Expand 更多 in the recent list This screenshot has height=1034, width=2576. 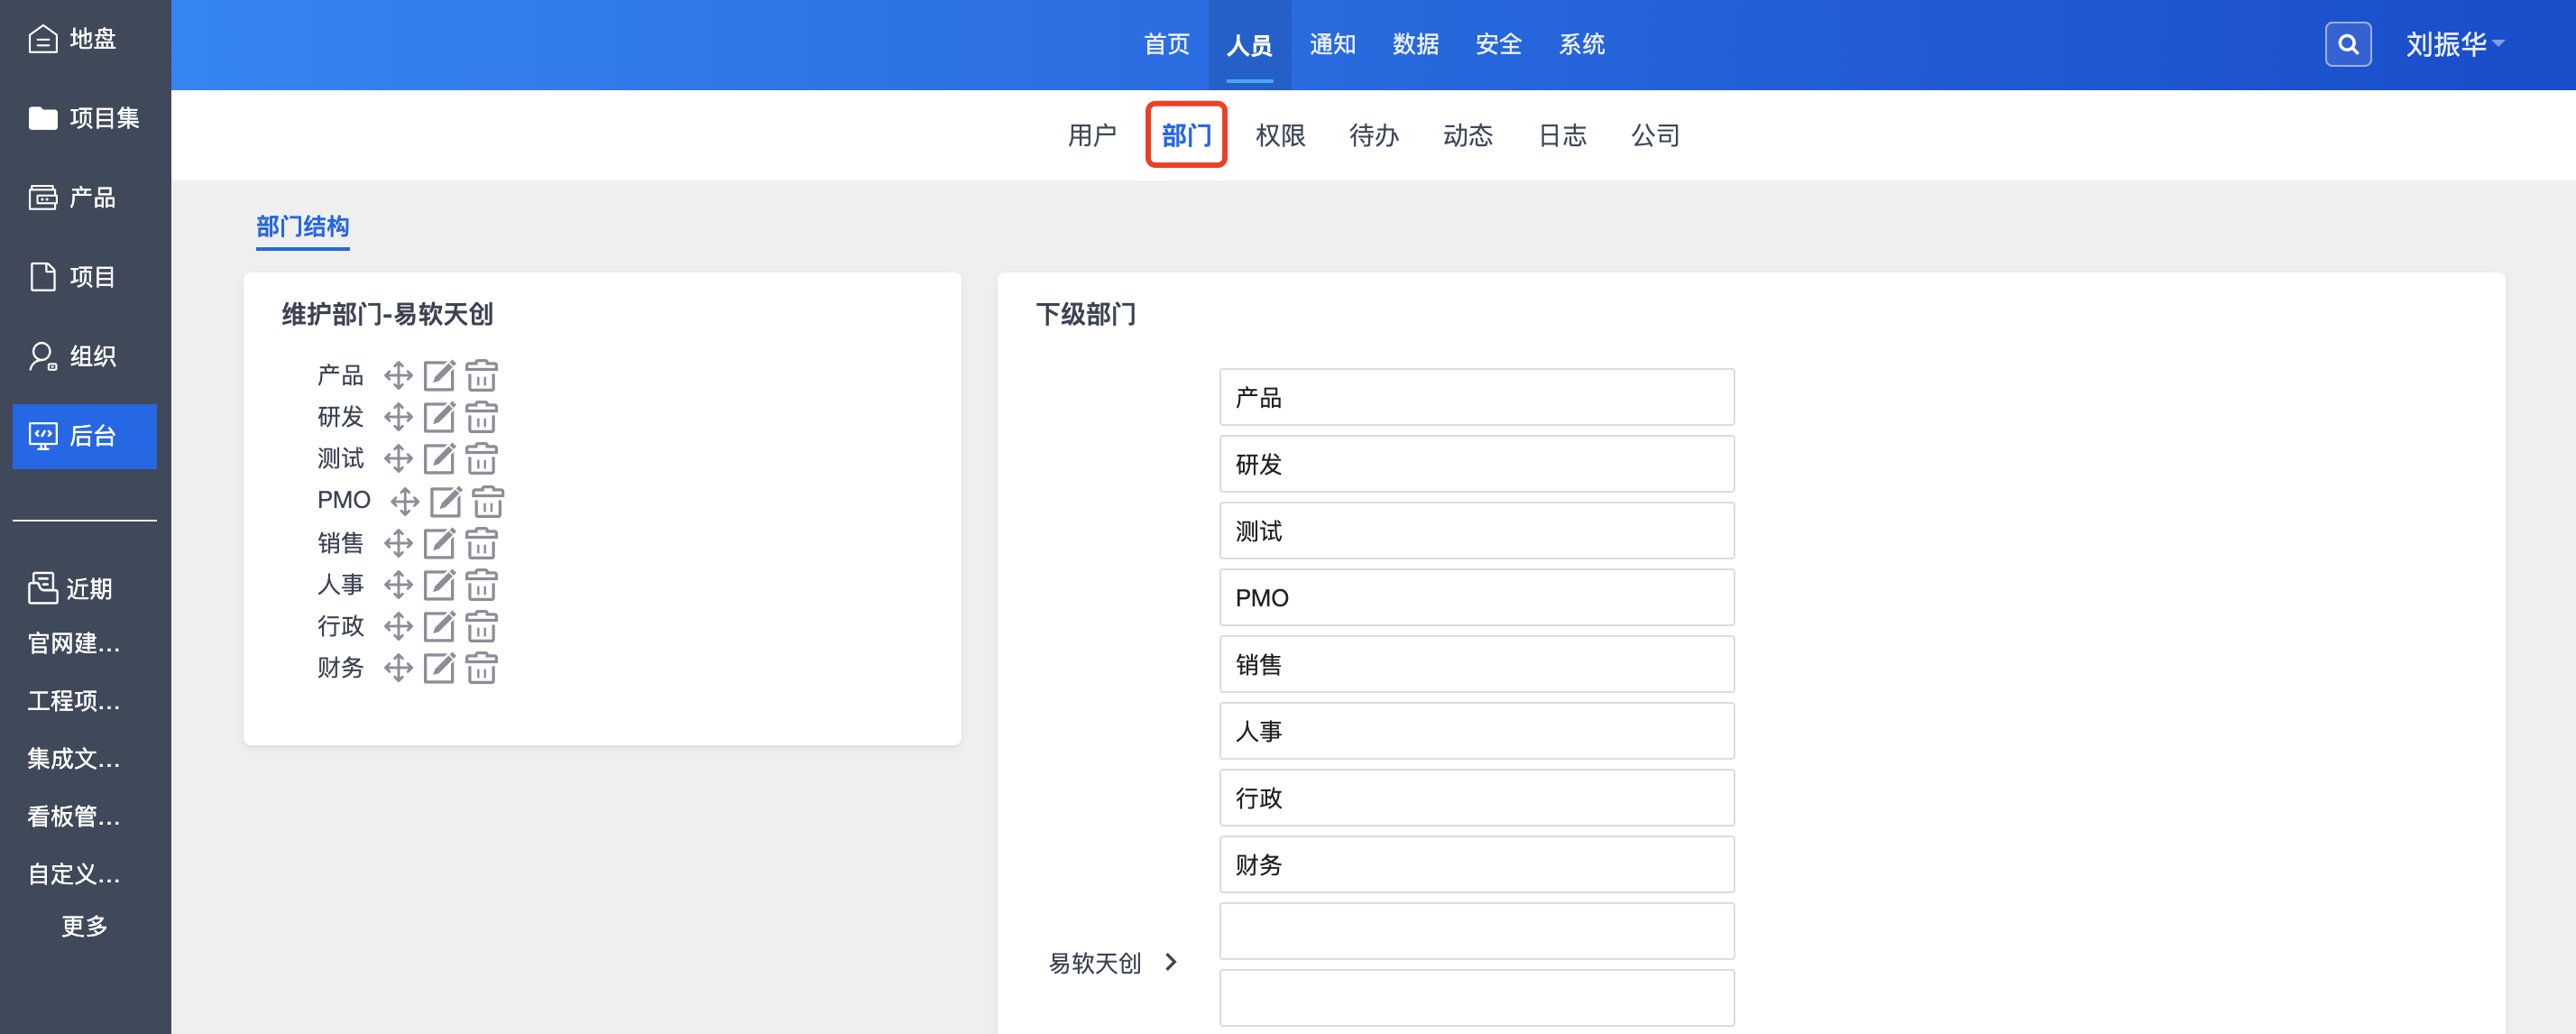(84, 926)
